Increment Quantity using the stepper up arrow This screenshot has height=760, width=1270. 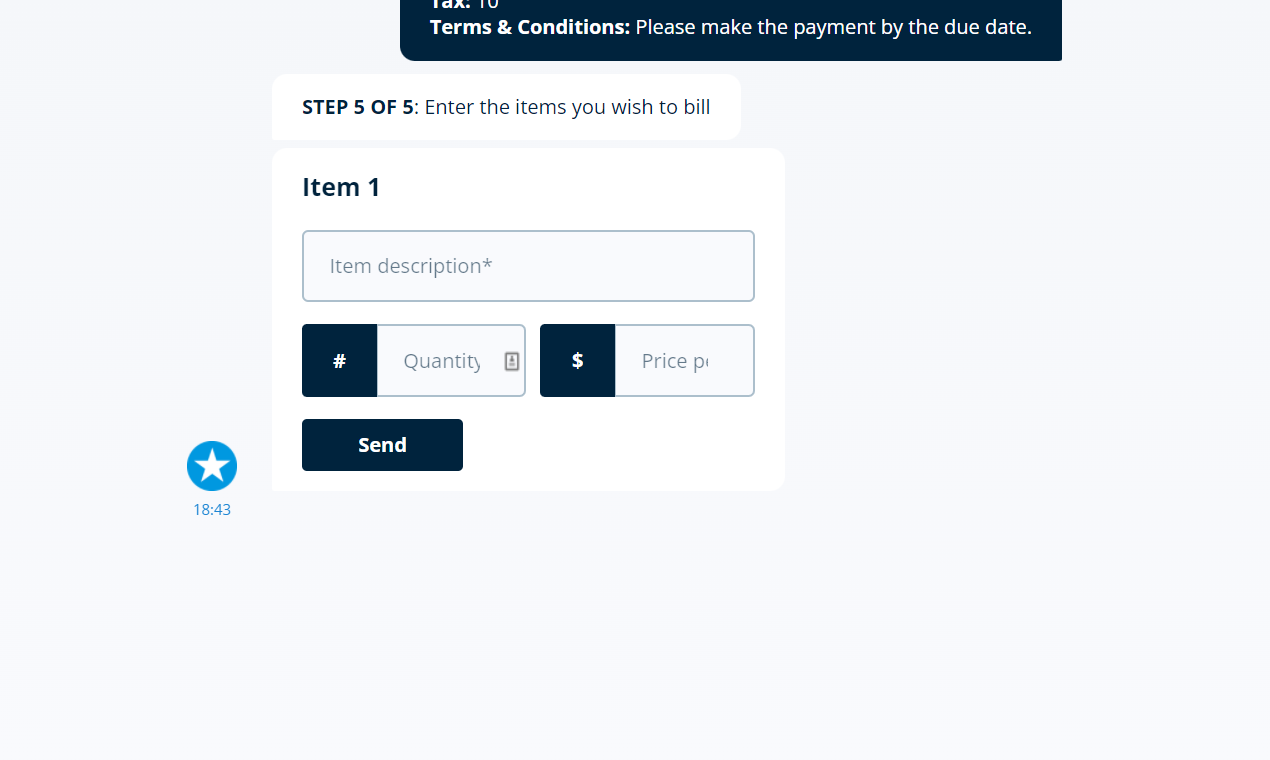click(512, 356)
